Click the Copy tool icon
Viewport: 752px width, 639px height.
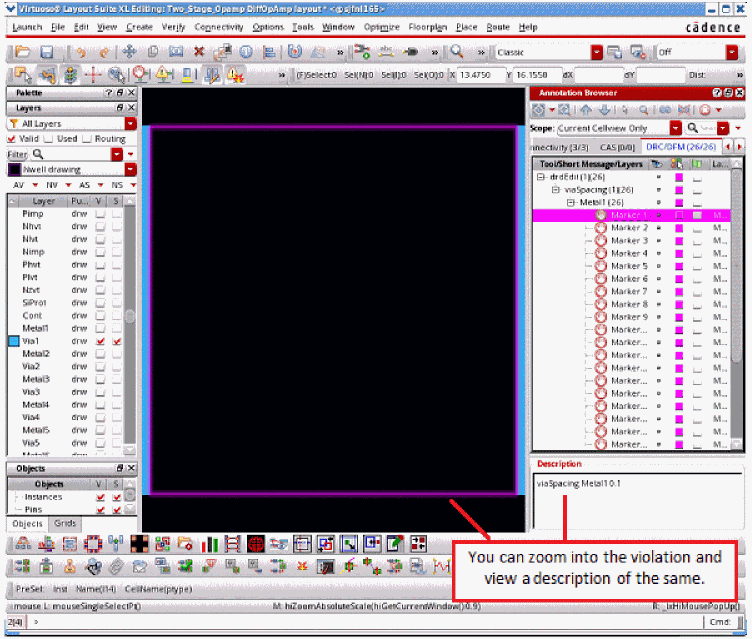pos(153,51)
